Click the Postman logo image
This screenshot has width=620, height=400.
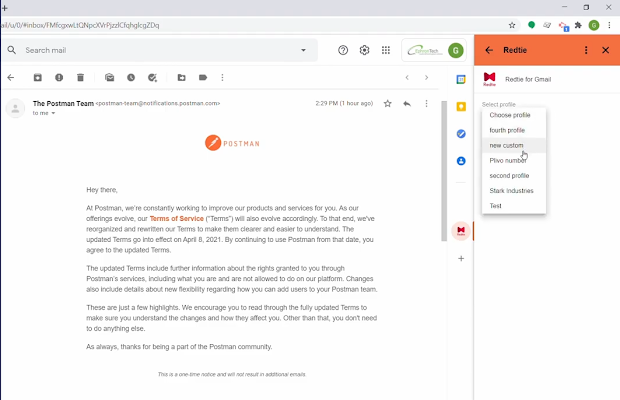[232, 143]
